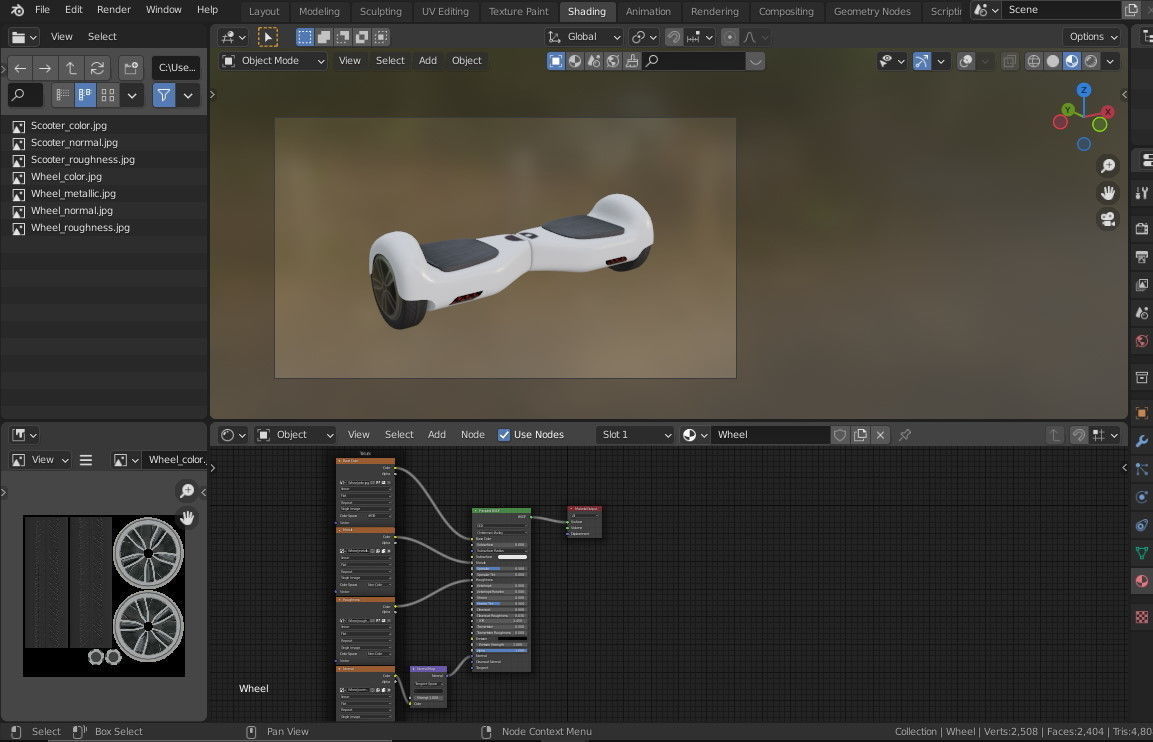1153x742 pixels.
Task: Open the Global transform orientation dropdown
Action: pyautogui.click(x=584, y=37)
